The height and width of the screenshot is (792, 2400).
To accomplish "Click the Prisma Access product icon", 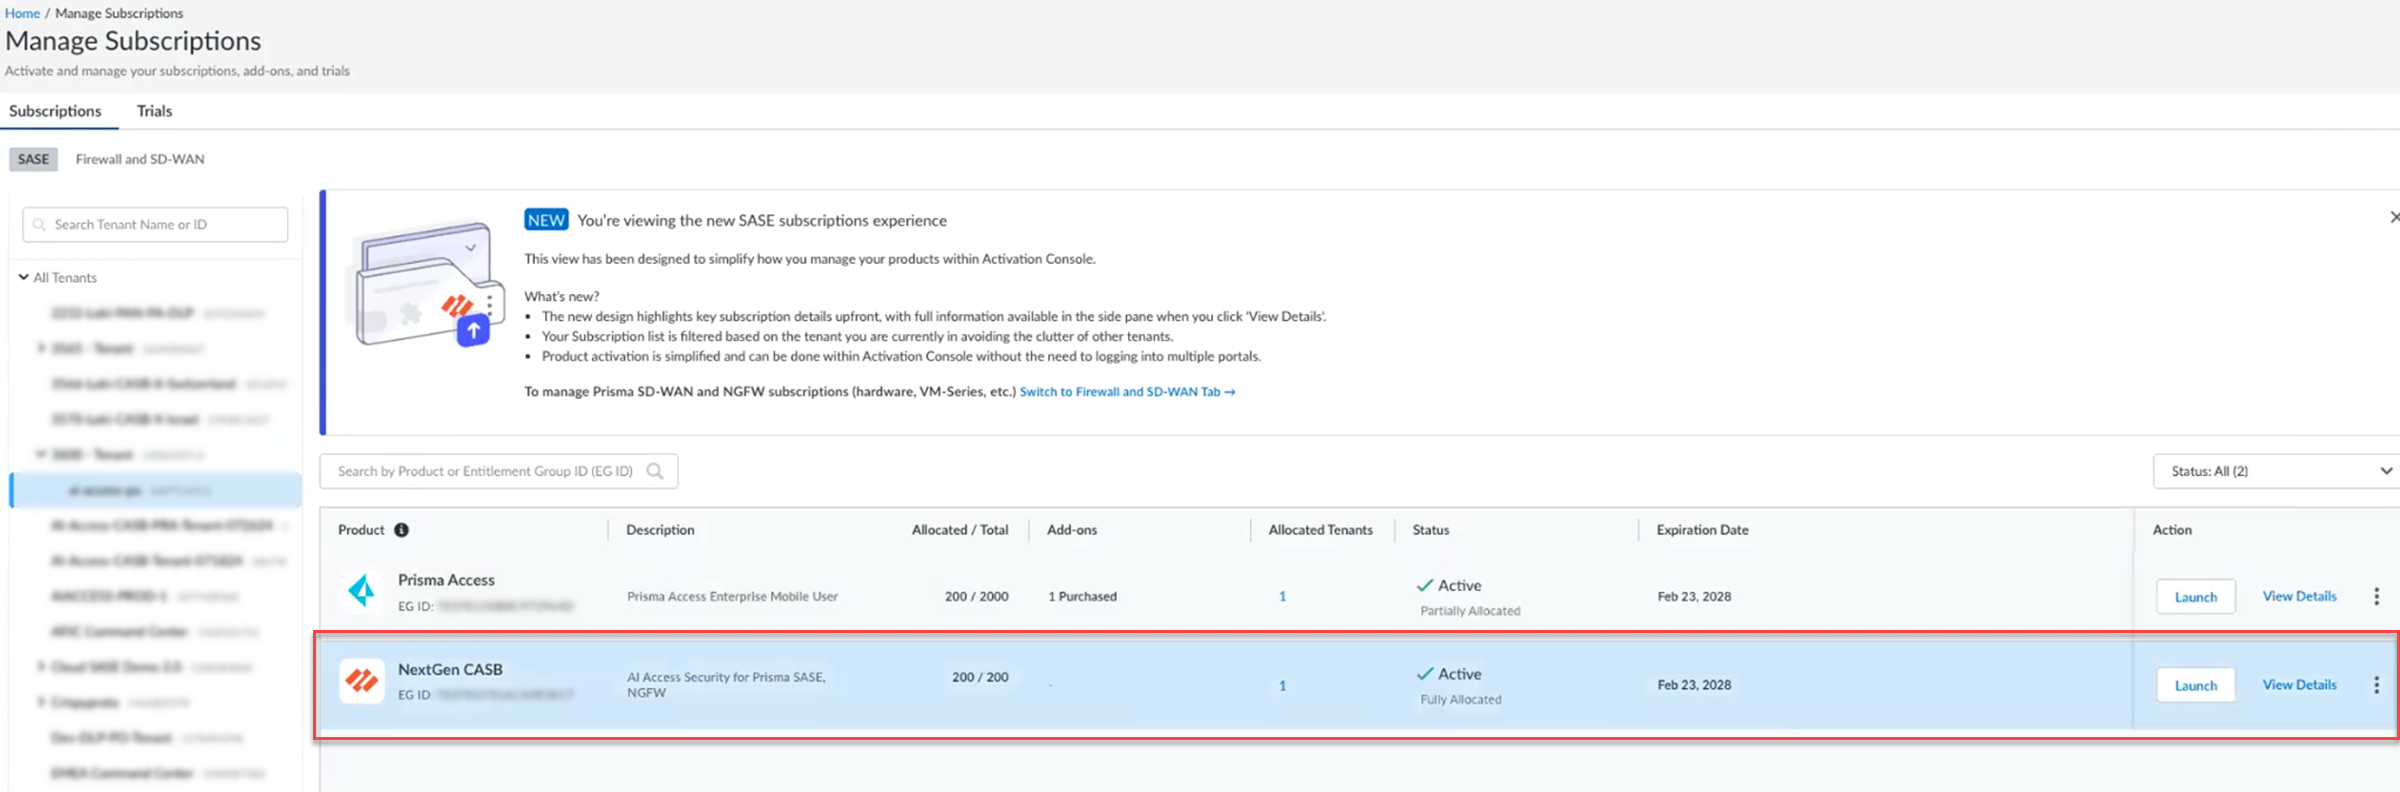I will tap(361, 592).
